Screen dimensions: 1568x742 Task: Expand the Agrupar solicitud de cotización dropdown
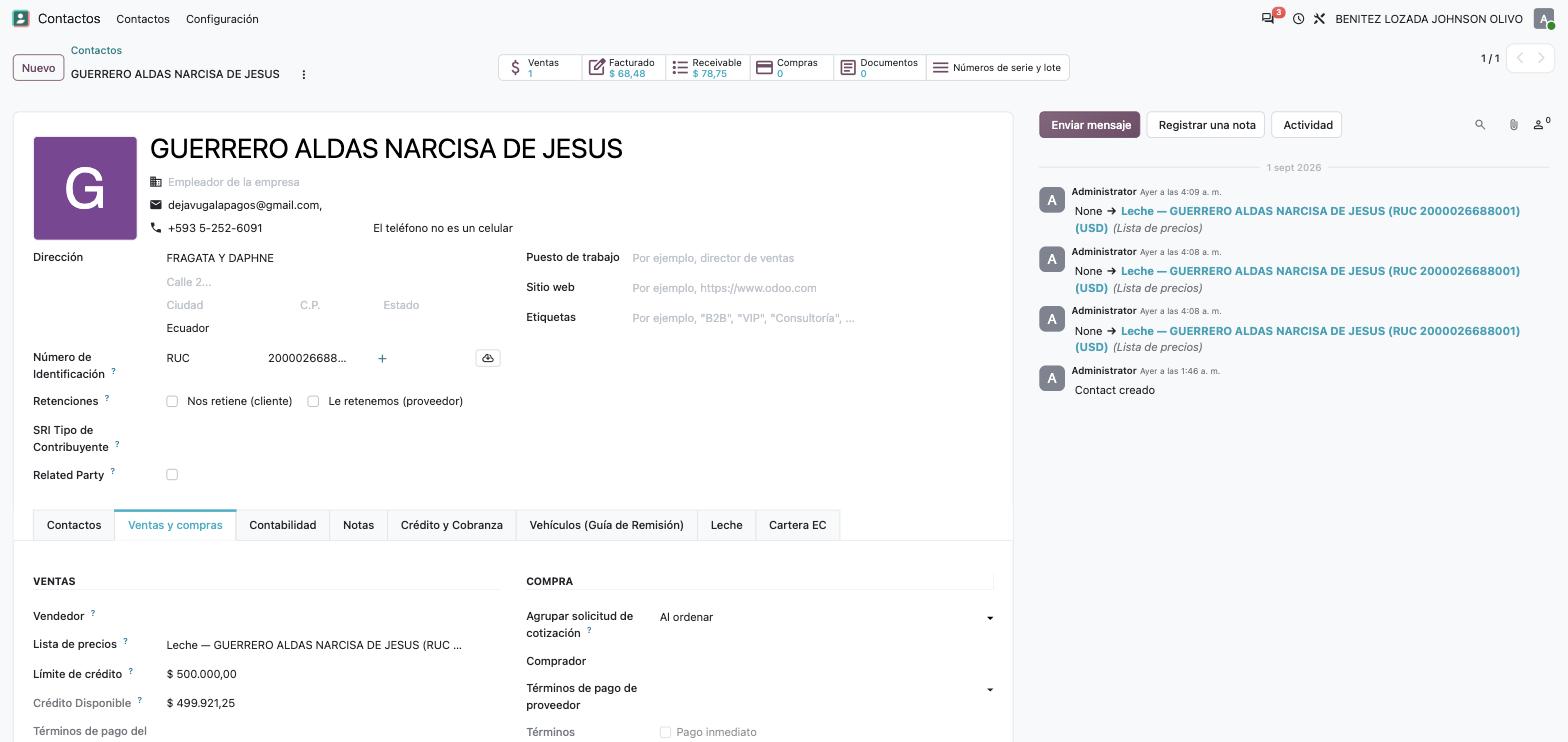coord(826,617)
